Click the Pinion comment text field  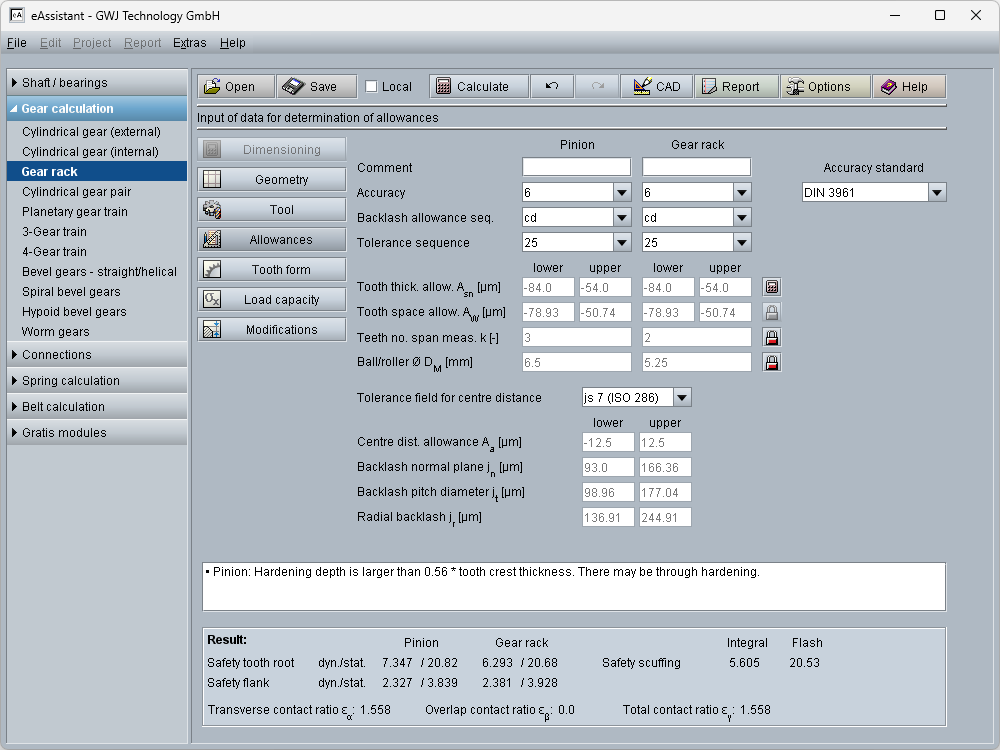[x=576, y=167]
